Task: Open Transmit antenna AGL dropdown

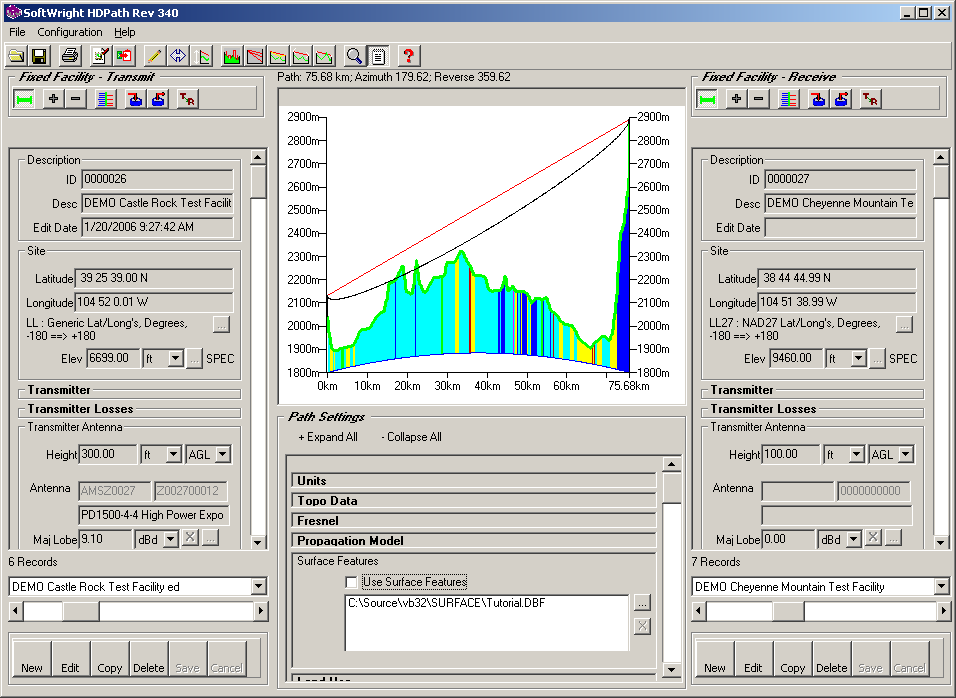Action: coord(223,454)
